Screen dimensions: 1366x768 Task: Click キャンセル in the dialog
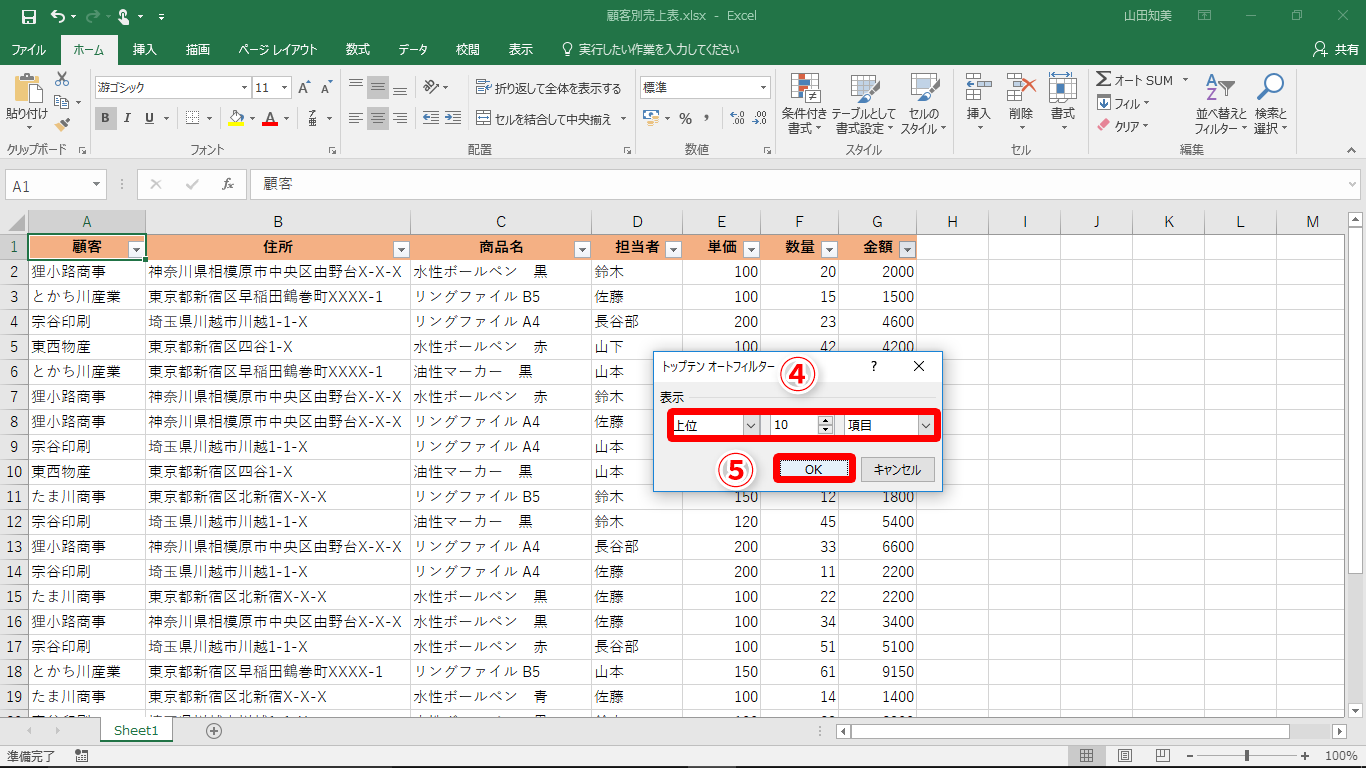pyautogui.click(x=897, y=469)
